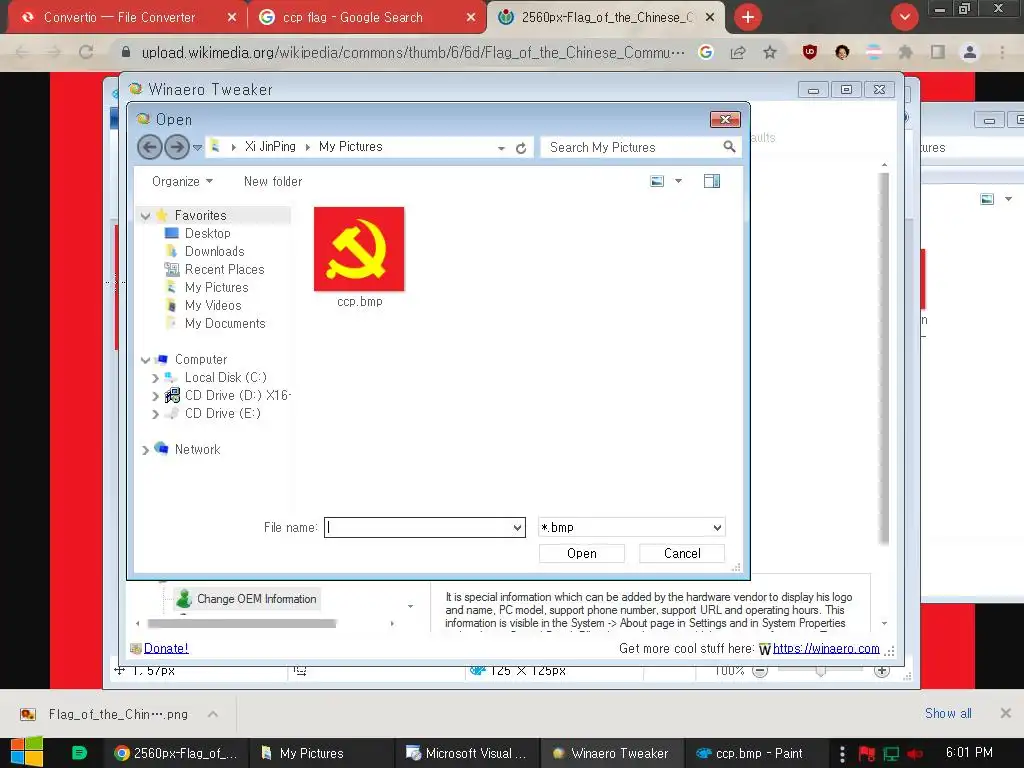The width and height of the screenshot is (1024, 768).
Task: Select My Documents in Favorites
Action: click(x=225, y=323)
